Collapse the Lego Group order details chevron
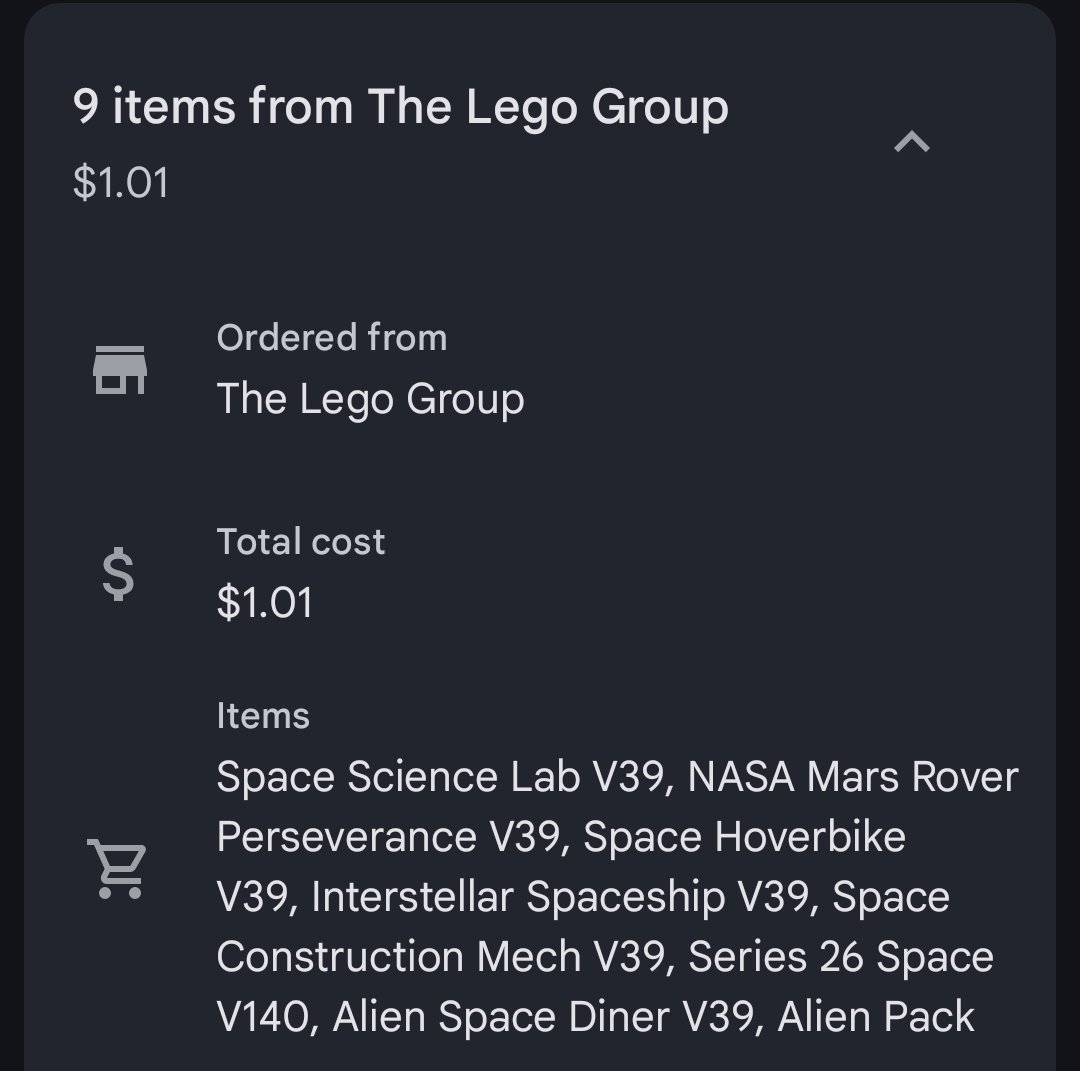 tap(911, 142)
